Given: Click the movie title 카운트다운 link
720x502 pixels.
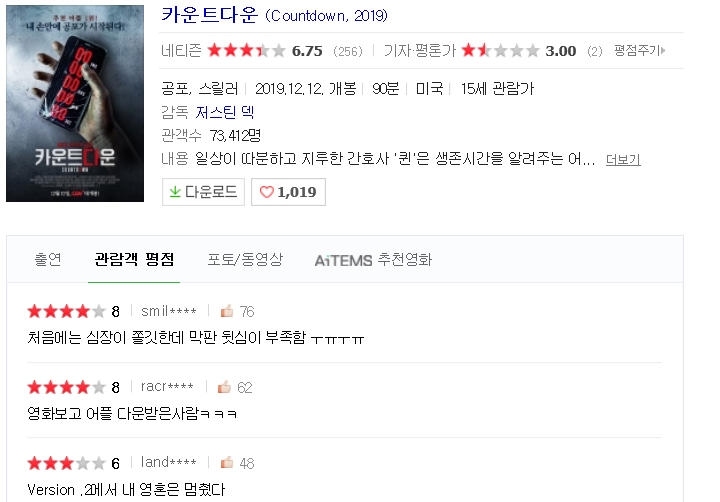Looking at the screenshot, I should 209,15.
